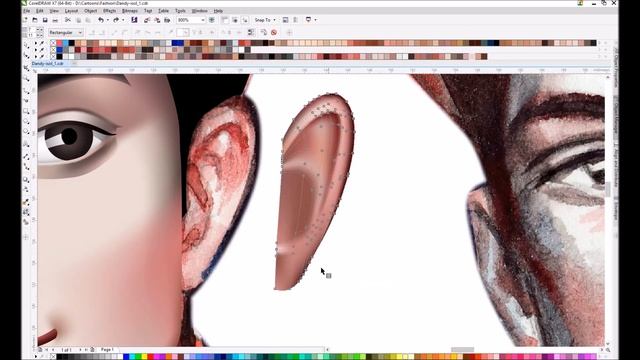
Task: Open the File menu
Action: pyautogui.click(x=27, y=11)
